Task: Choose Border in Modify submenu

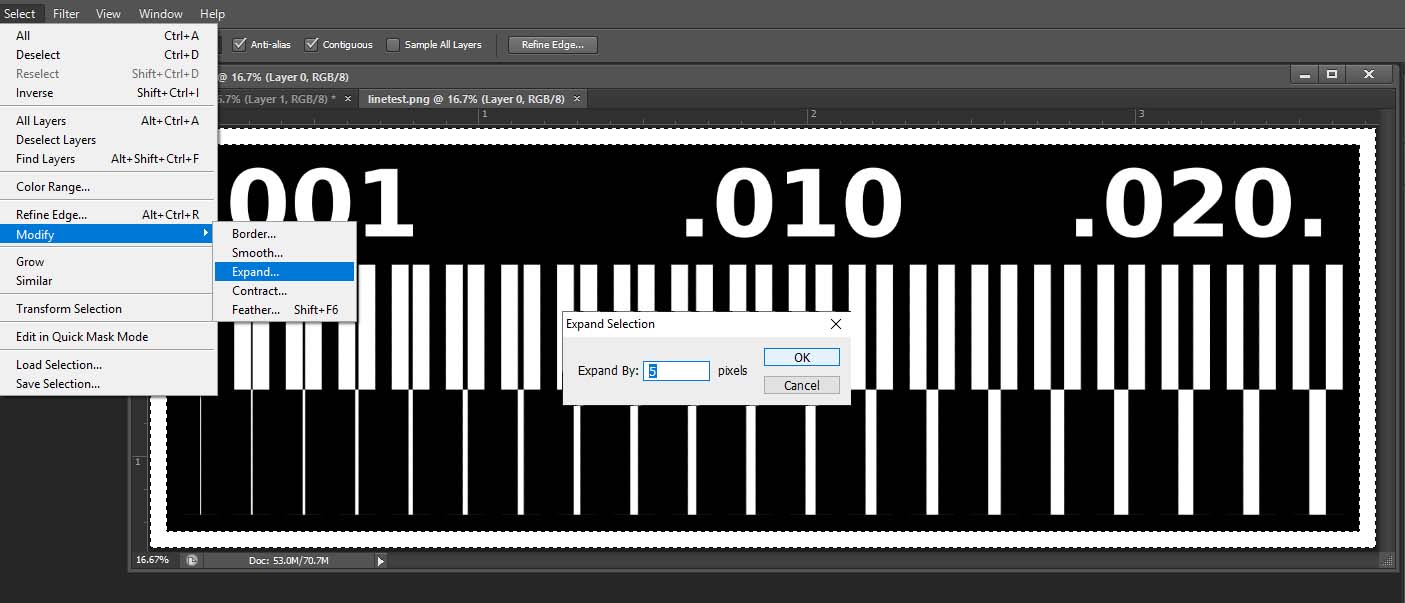Action: tap(285, 234)
